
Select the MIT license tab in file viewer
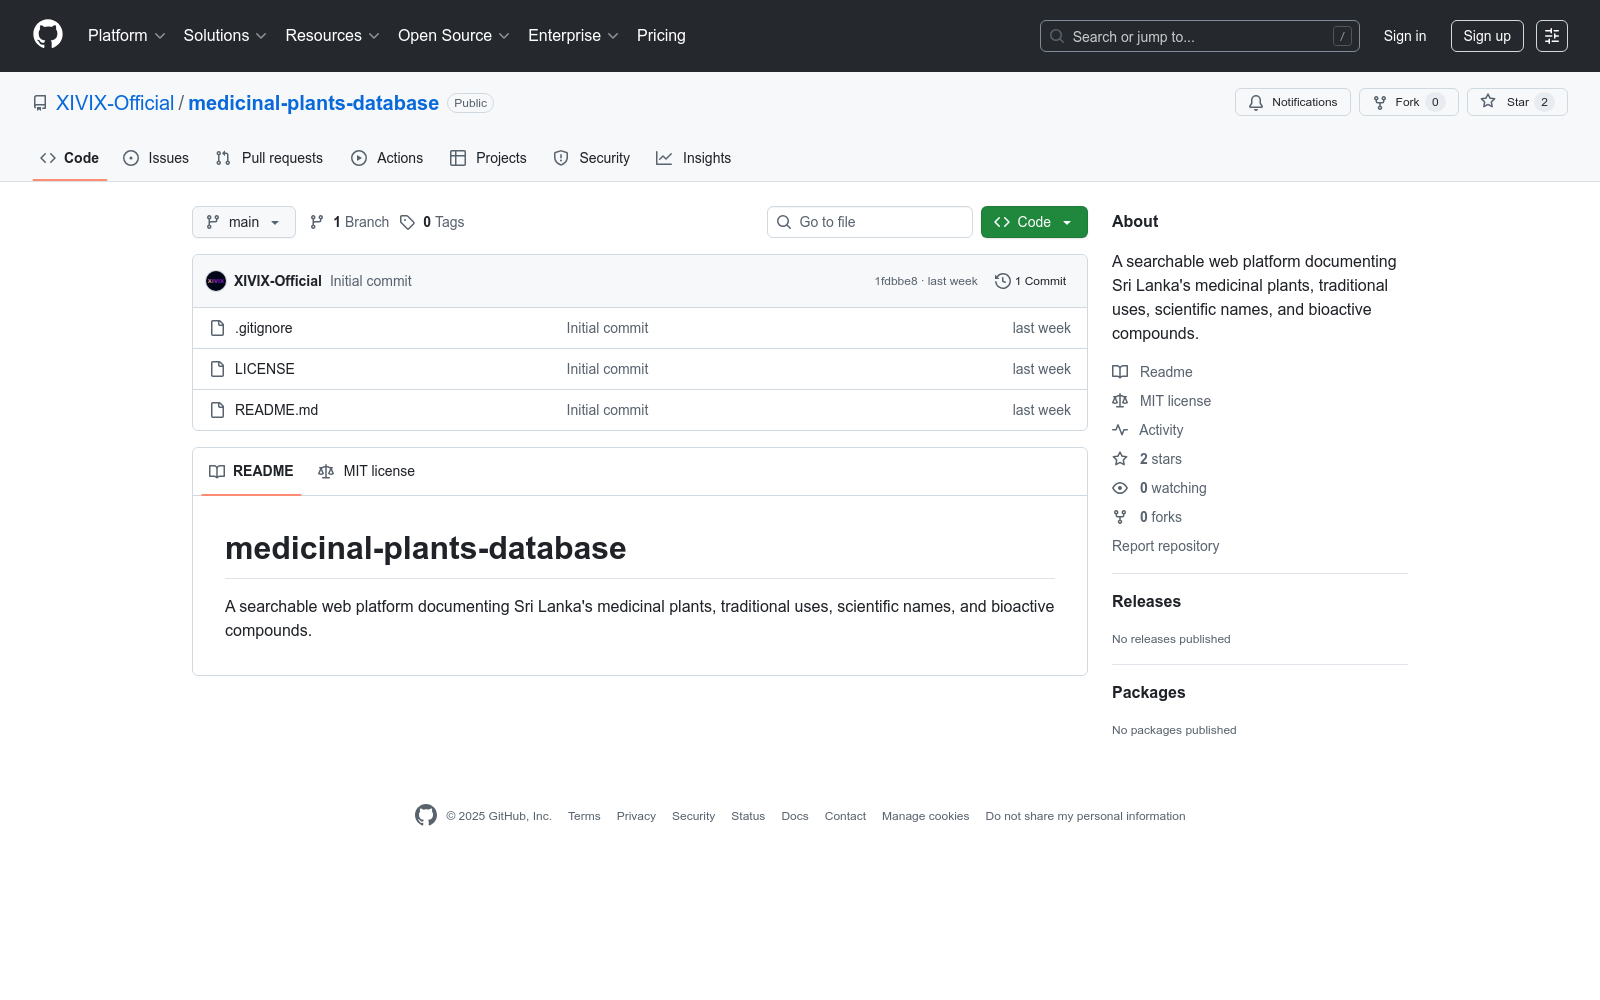[366, 471]
